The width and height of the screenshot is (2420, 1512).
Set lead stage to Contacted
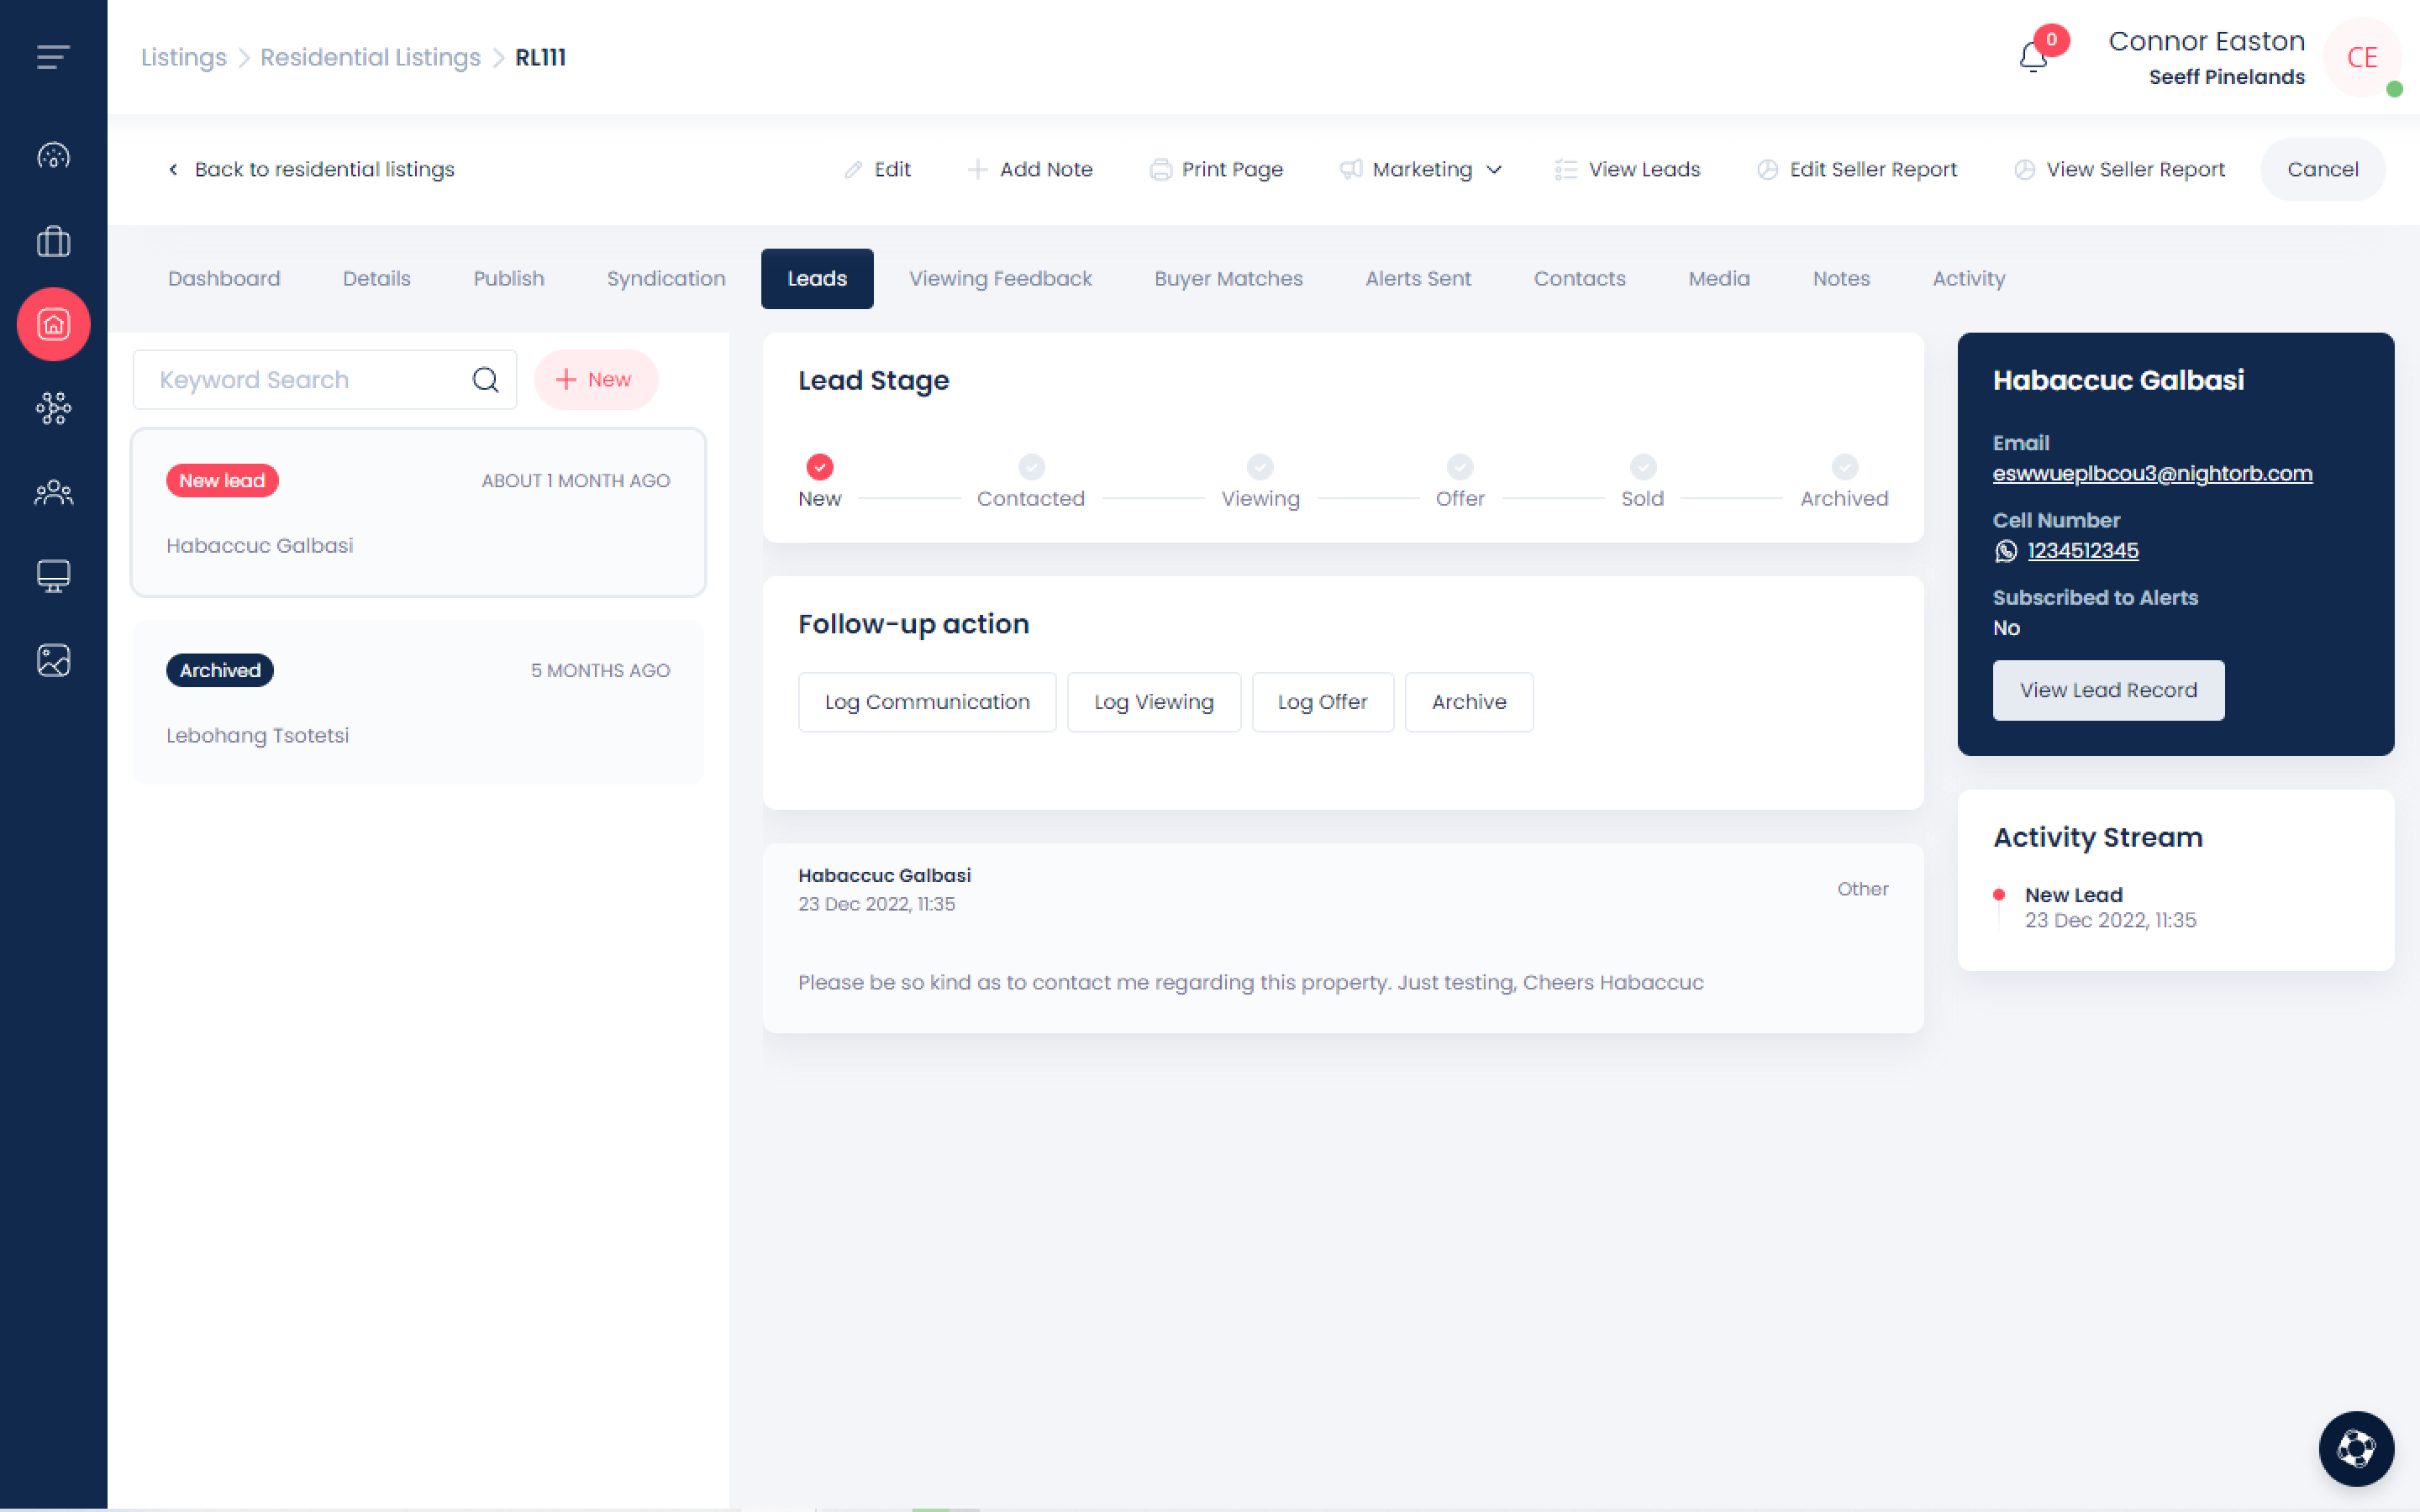[x=1031, y=467]
